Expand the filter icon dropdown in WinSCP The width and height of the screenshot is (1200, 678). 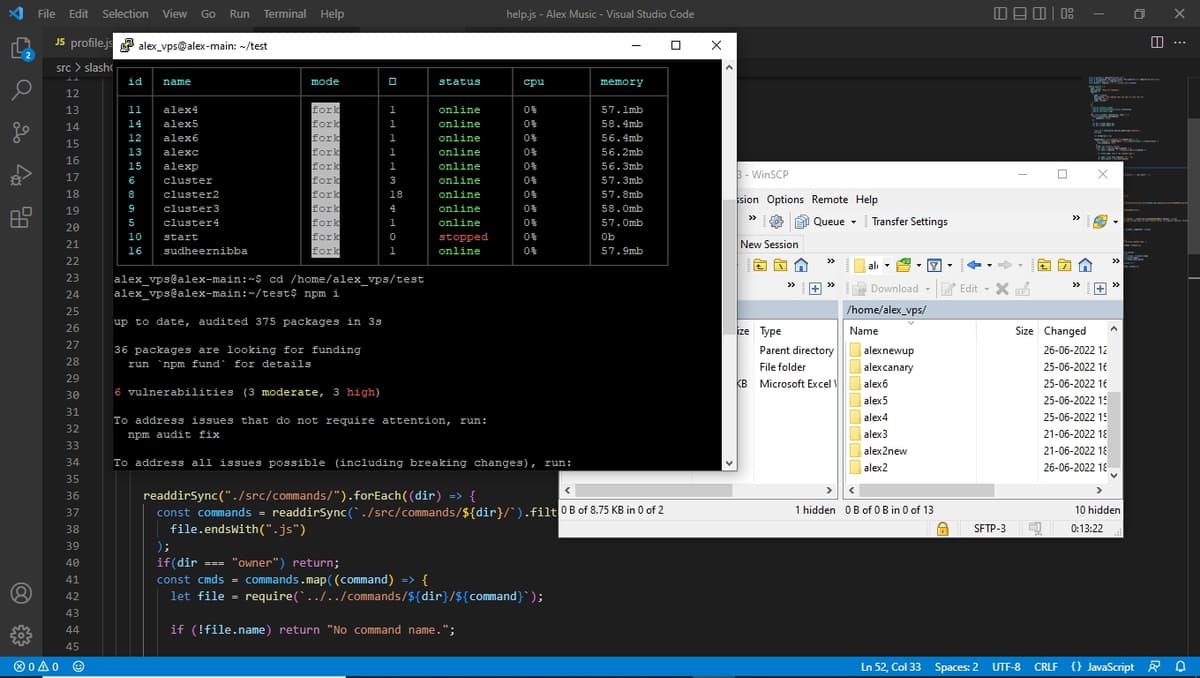[x=950, y=265]
